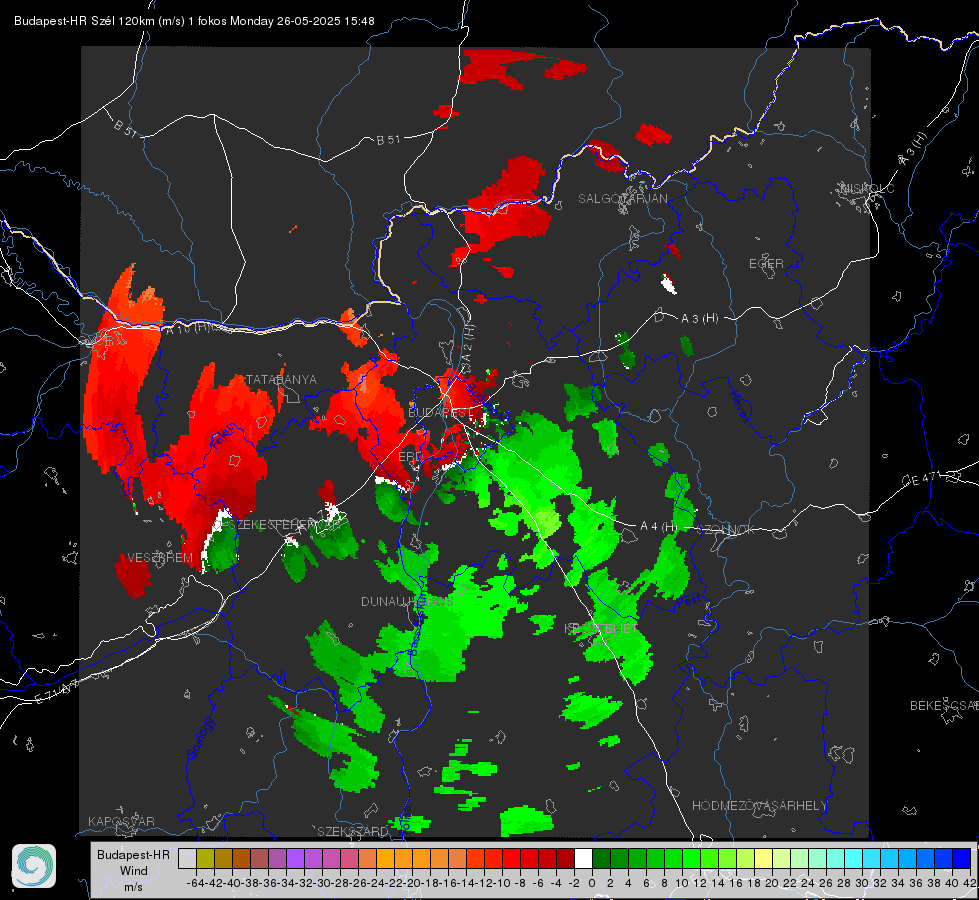Select the deep blue last swatch in legend
The width and height of the screenshot is (979, 900).
[x=962, y=858]
